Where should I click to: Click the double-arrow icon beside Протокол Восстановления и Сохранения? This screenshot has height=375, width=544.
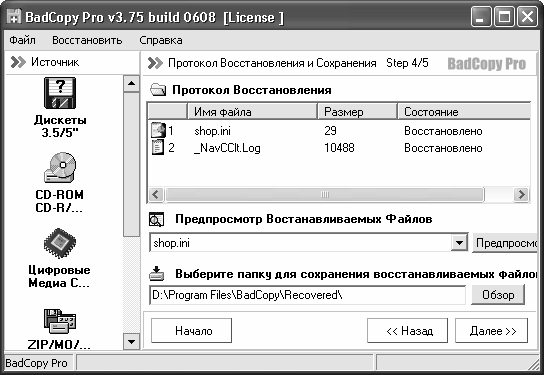click(155, 63)
